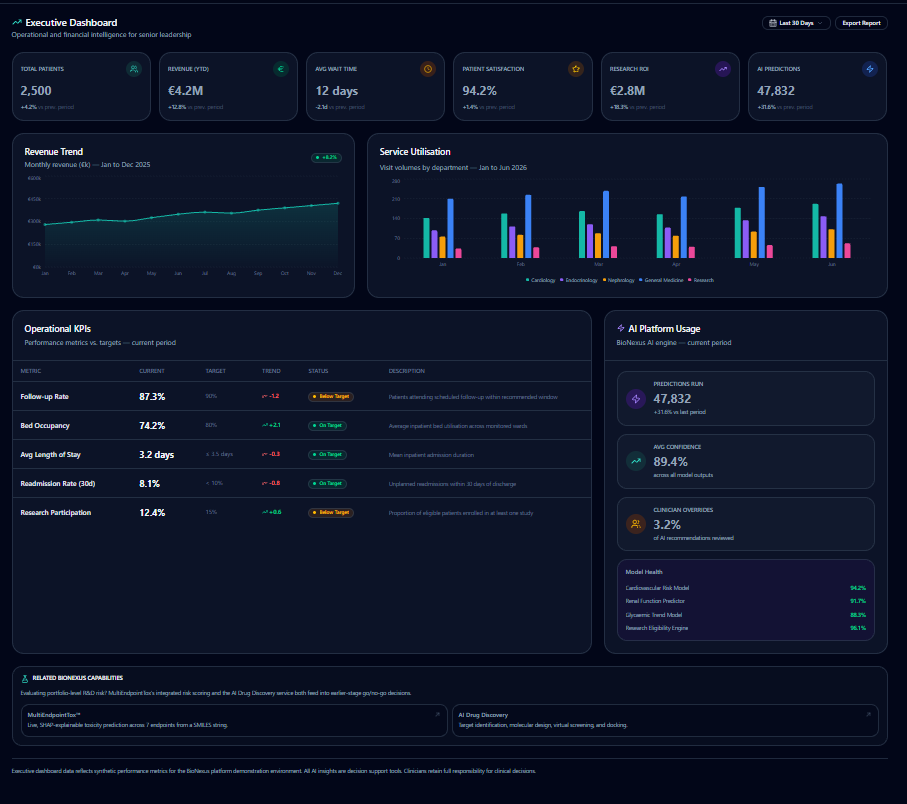Click the Cardiovascular Risk Model row
Image resolution: width=907 pixels, height=804 pixels.
pyautogui.click(x=746, y=588)
